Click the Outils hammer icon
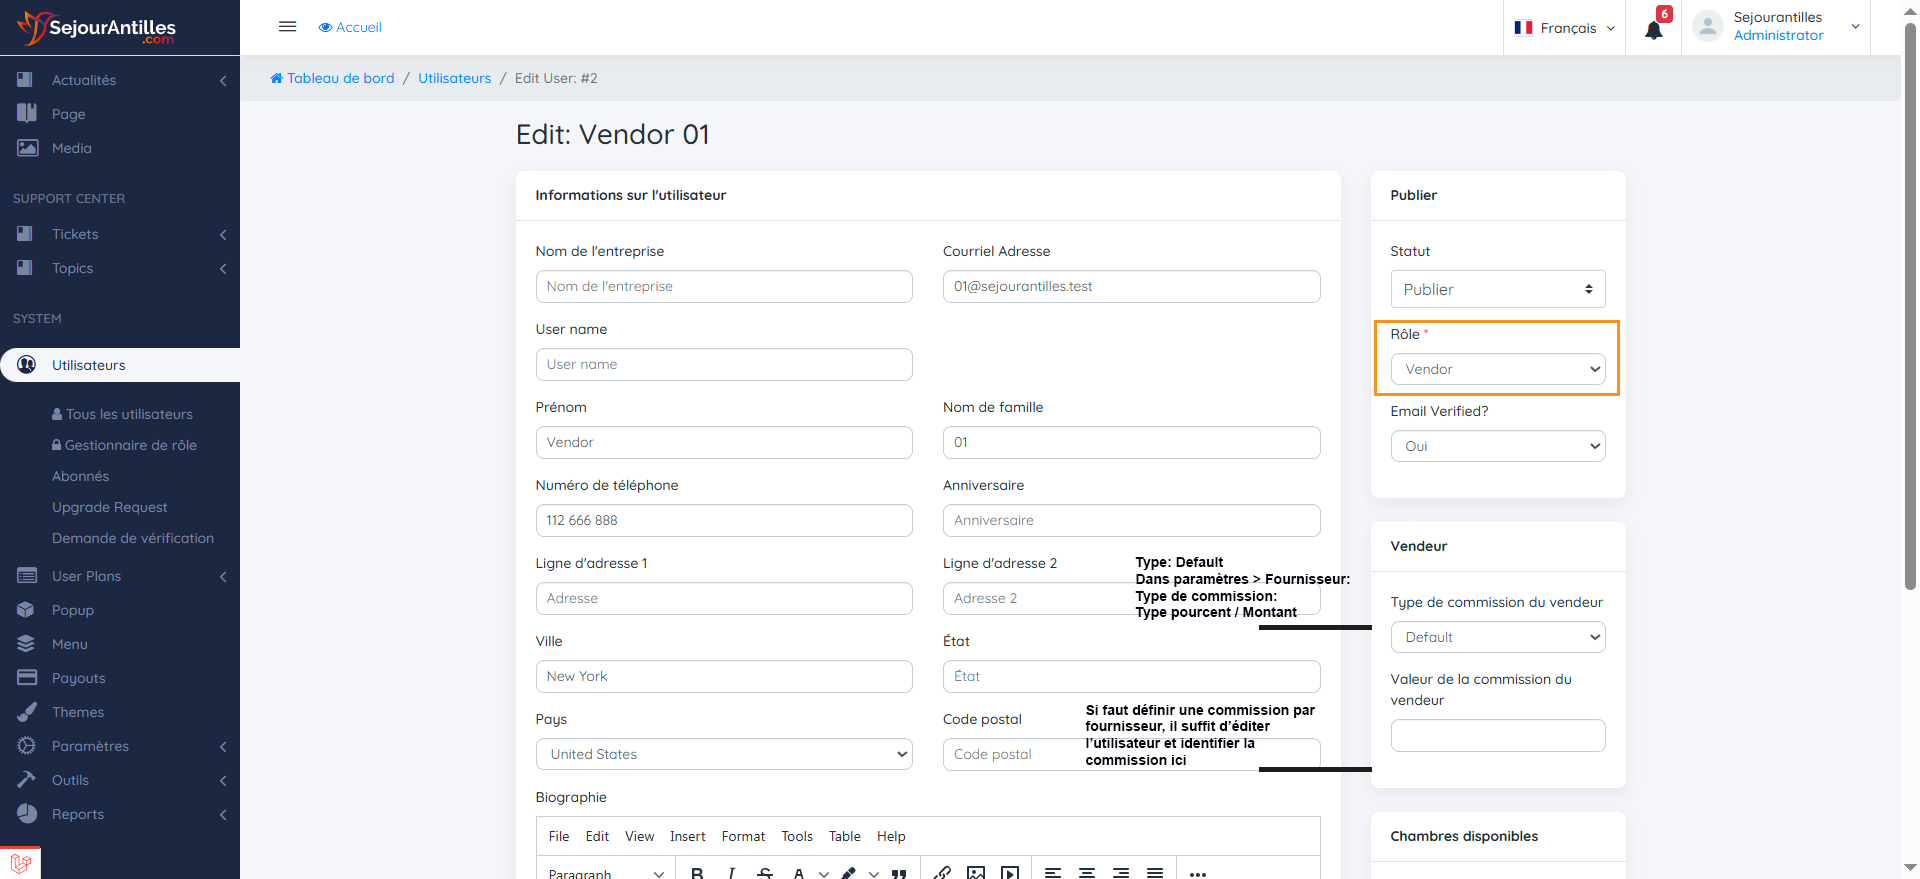 27,780
